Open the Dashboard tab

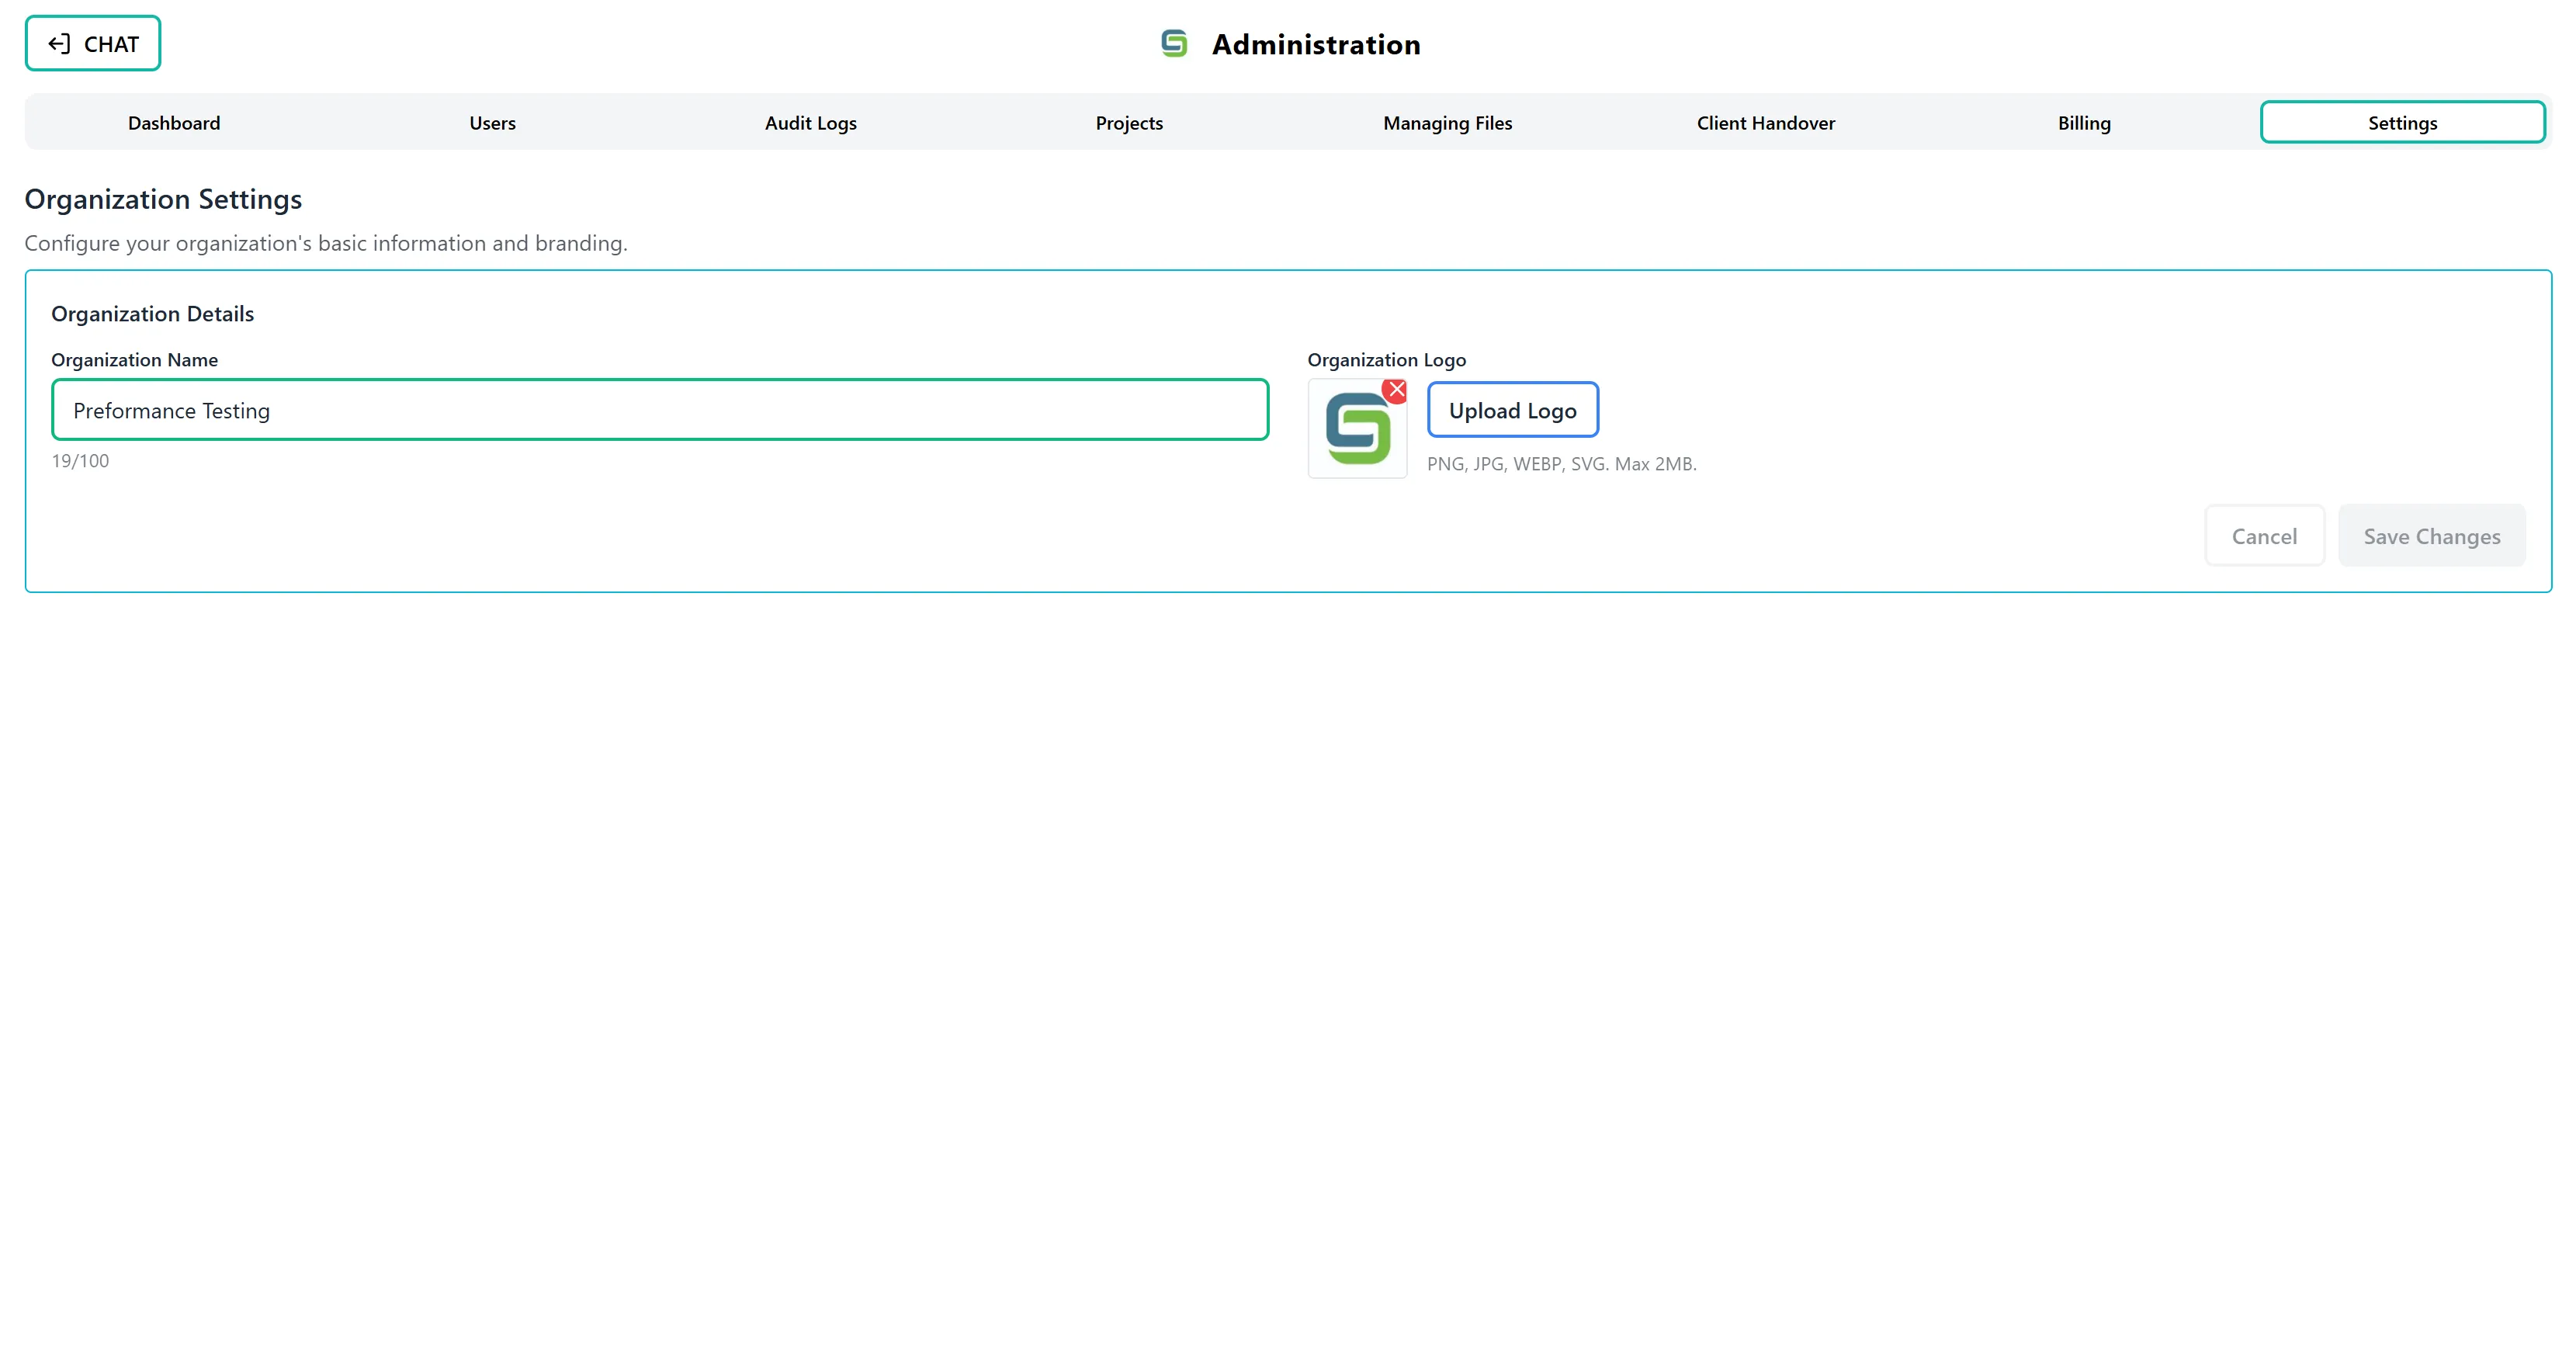coord(174,122)
